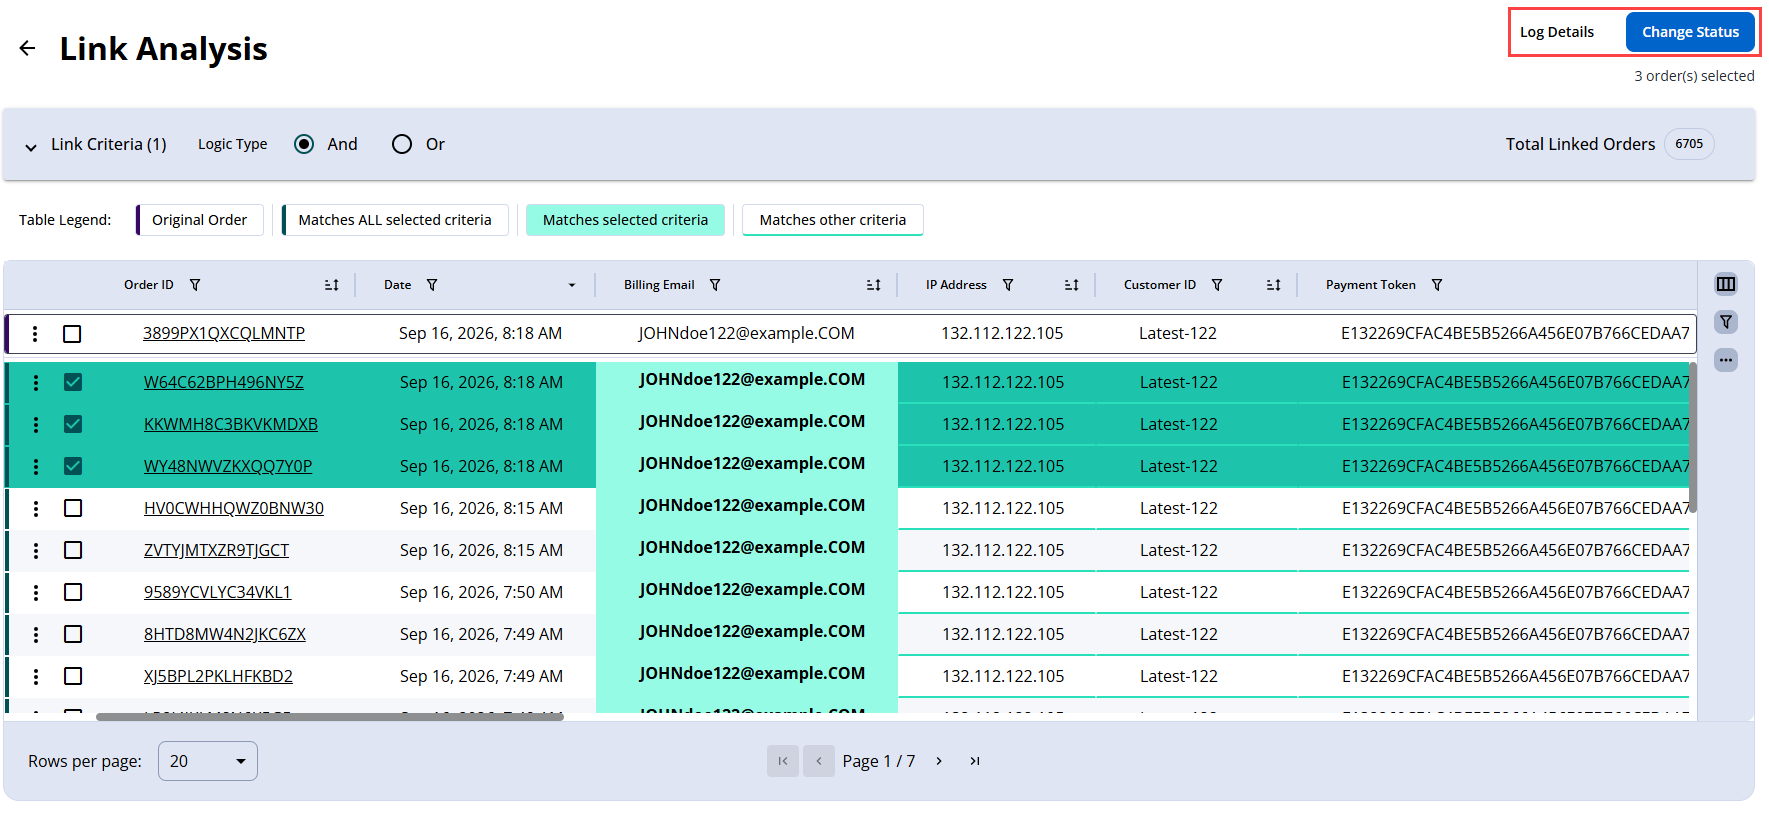
Task: Click the Matches selected criteria legend chip
Action: click(625, 220)
